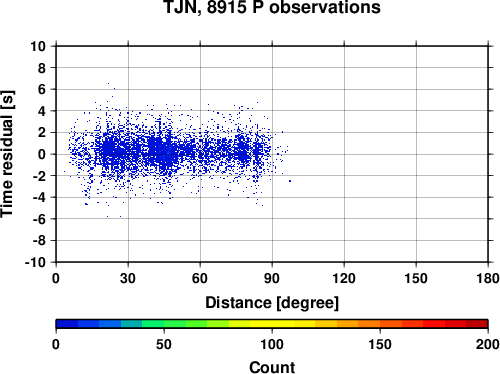Click the orange segment of the colorbar
Viewport: 500px width, 374px height.
(x=369, y=324)
